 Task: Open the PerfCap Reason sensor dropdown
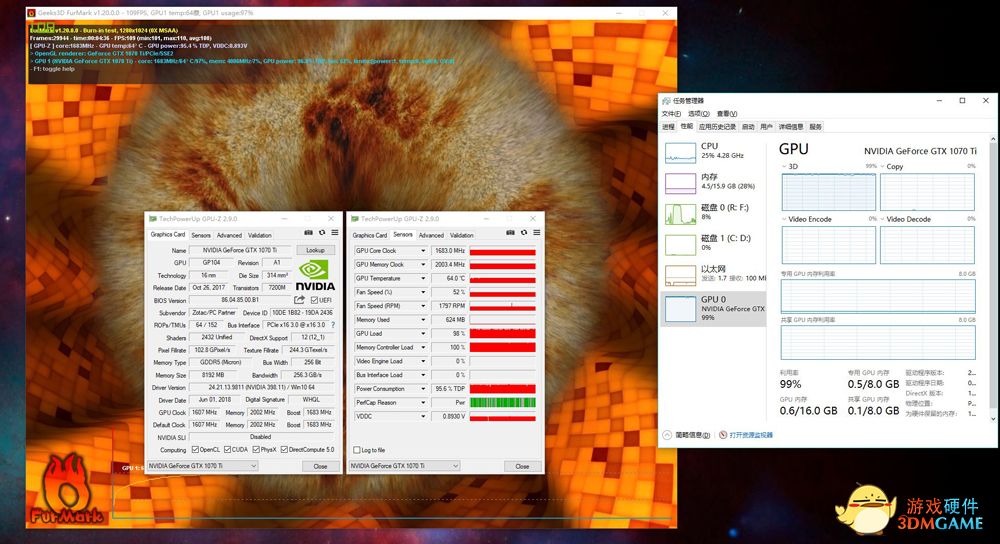click(423, 402)
